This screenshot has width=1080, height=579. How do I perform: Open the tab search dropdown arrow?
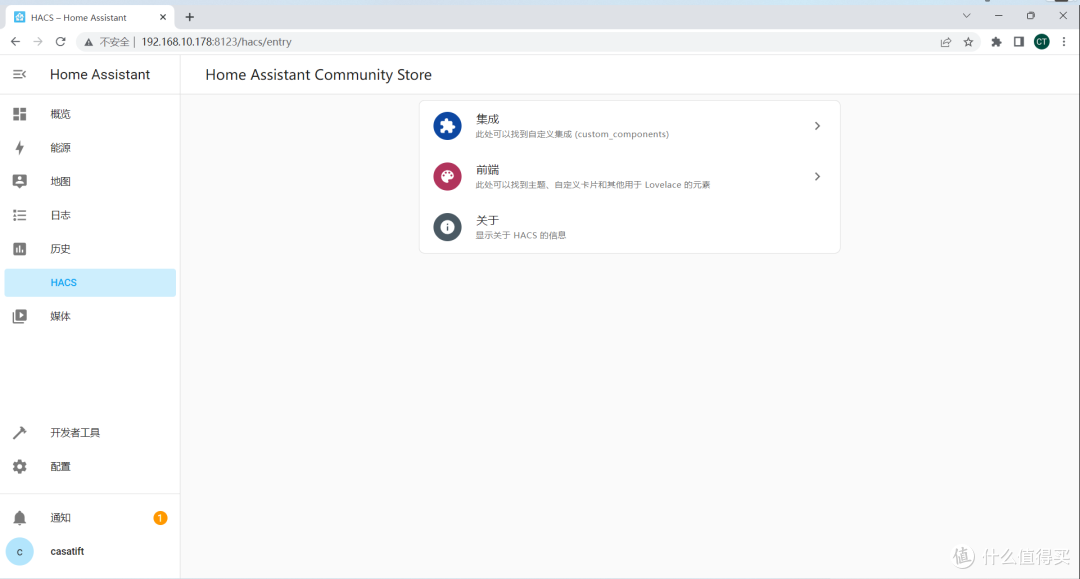coord(966,16)
